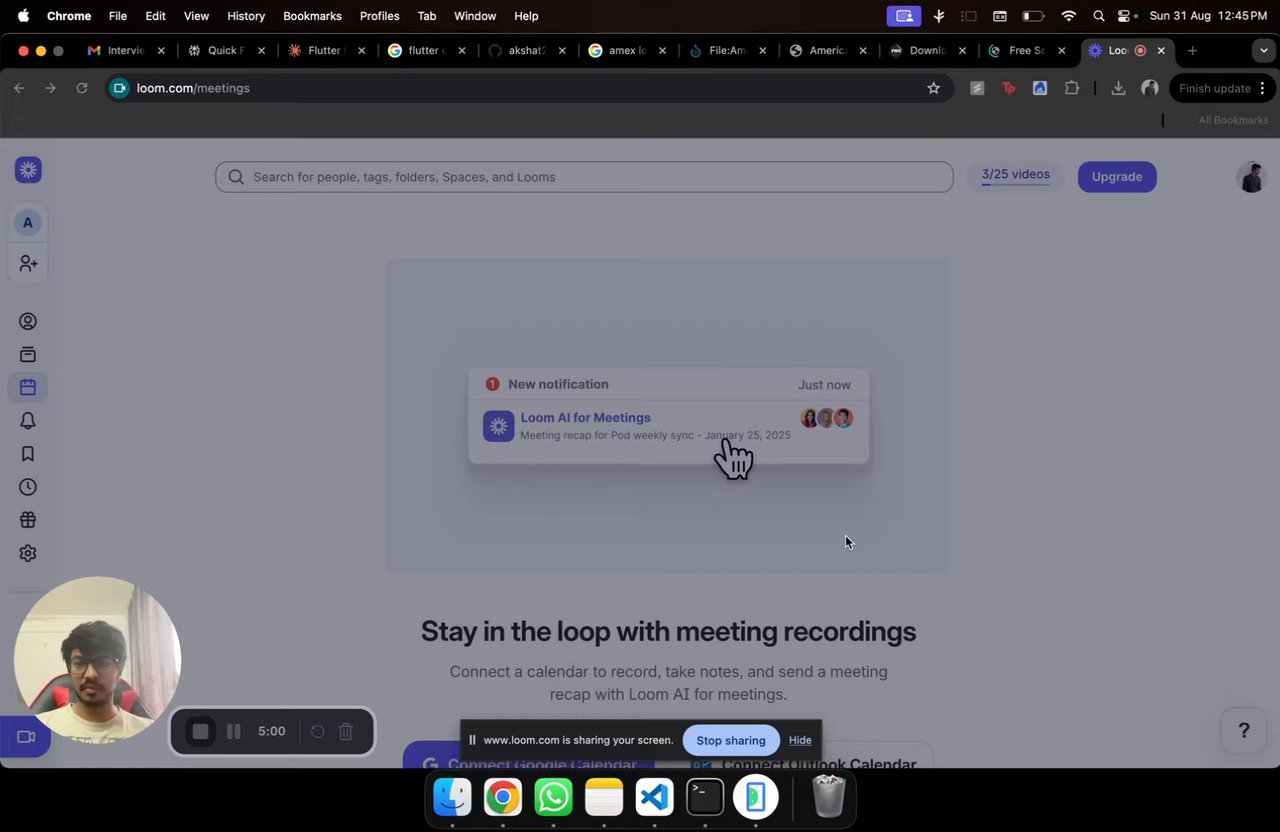1280x832 pixels.
Task: Open a new tab with plus button
Action: pyautogui.click(x=1192, y=50)
